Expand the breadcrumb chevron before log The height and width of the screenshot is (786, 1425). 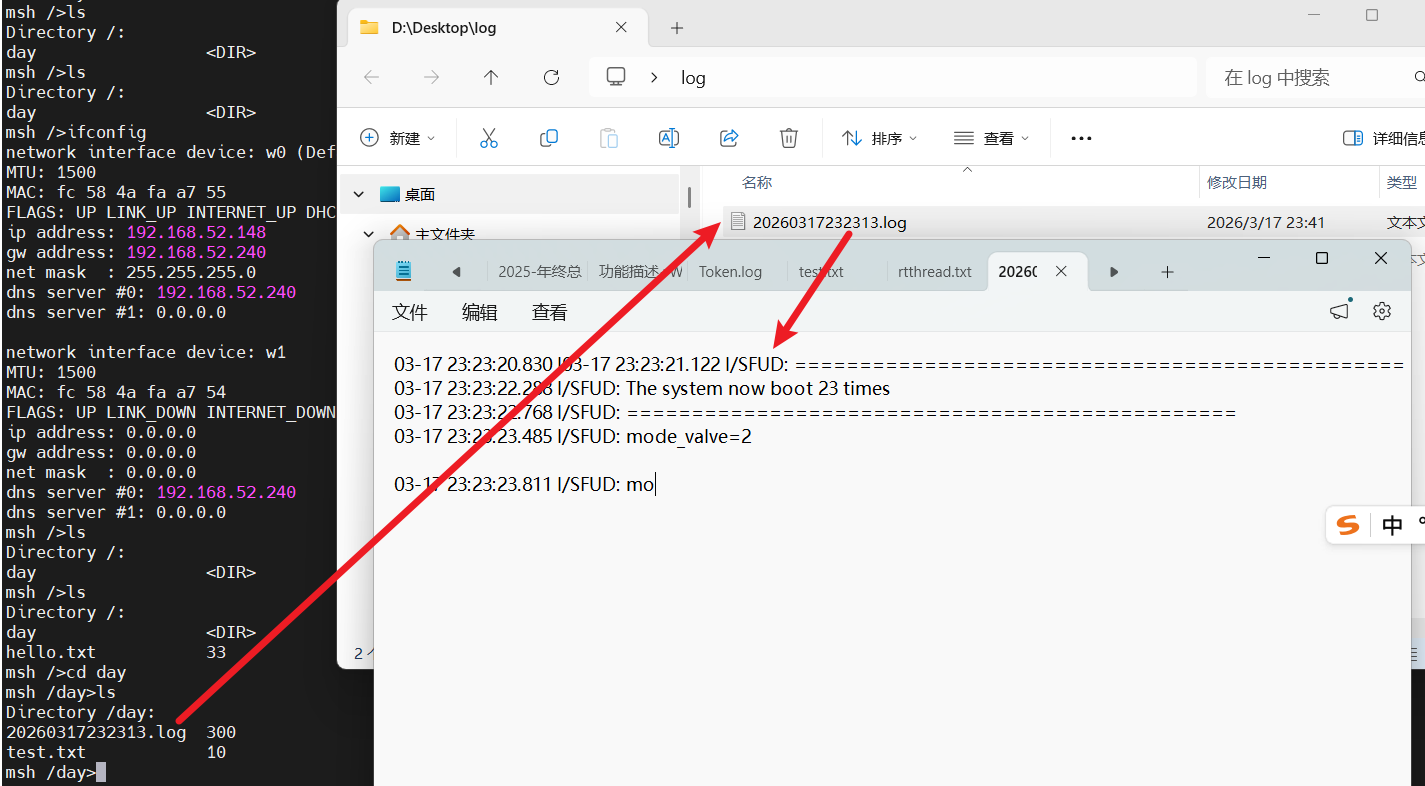(x=654, y=77)
